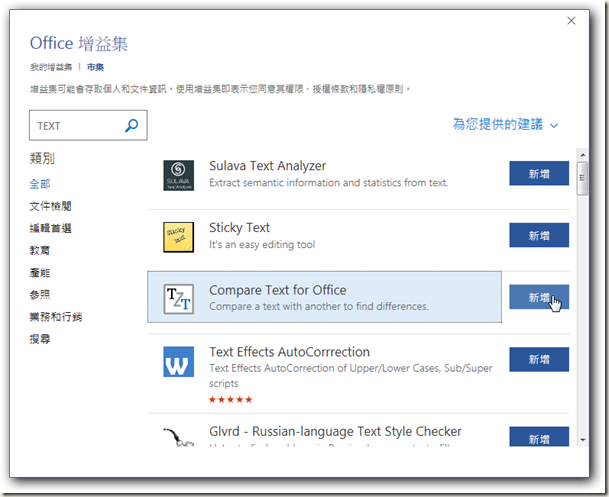Open the 為您提供的建議 sort dropdown

coord(505,124)
